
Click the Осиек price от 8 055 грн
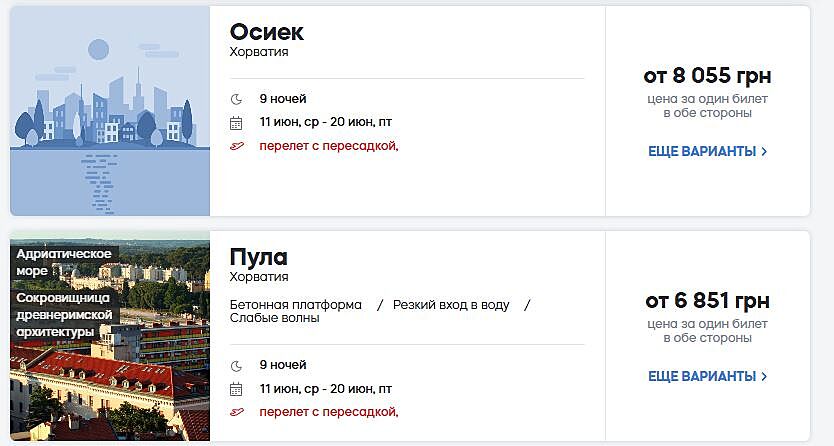[707, 76]
